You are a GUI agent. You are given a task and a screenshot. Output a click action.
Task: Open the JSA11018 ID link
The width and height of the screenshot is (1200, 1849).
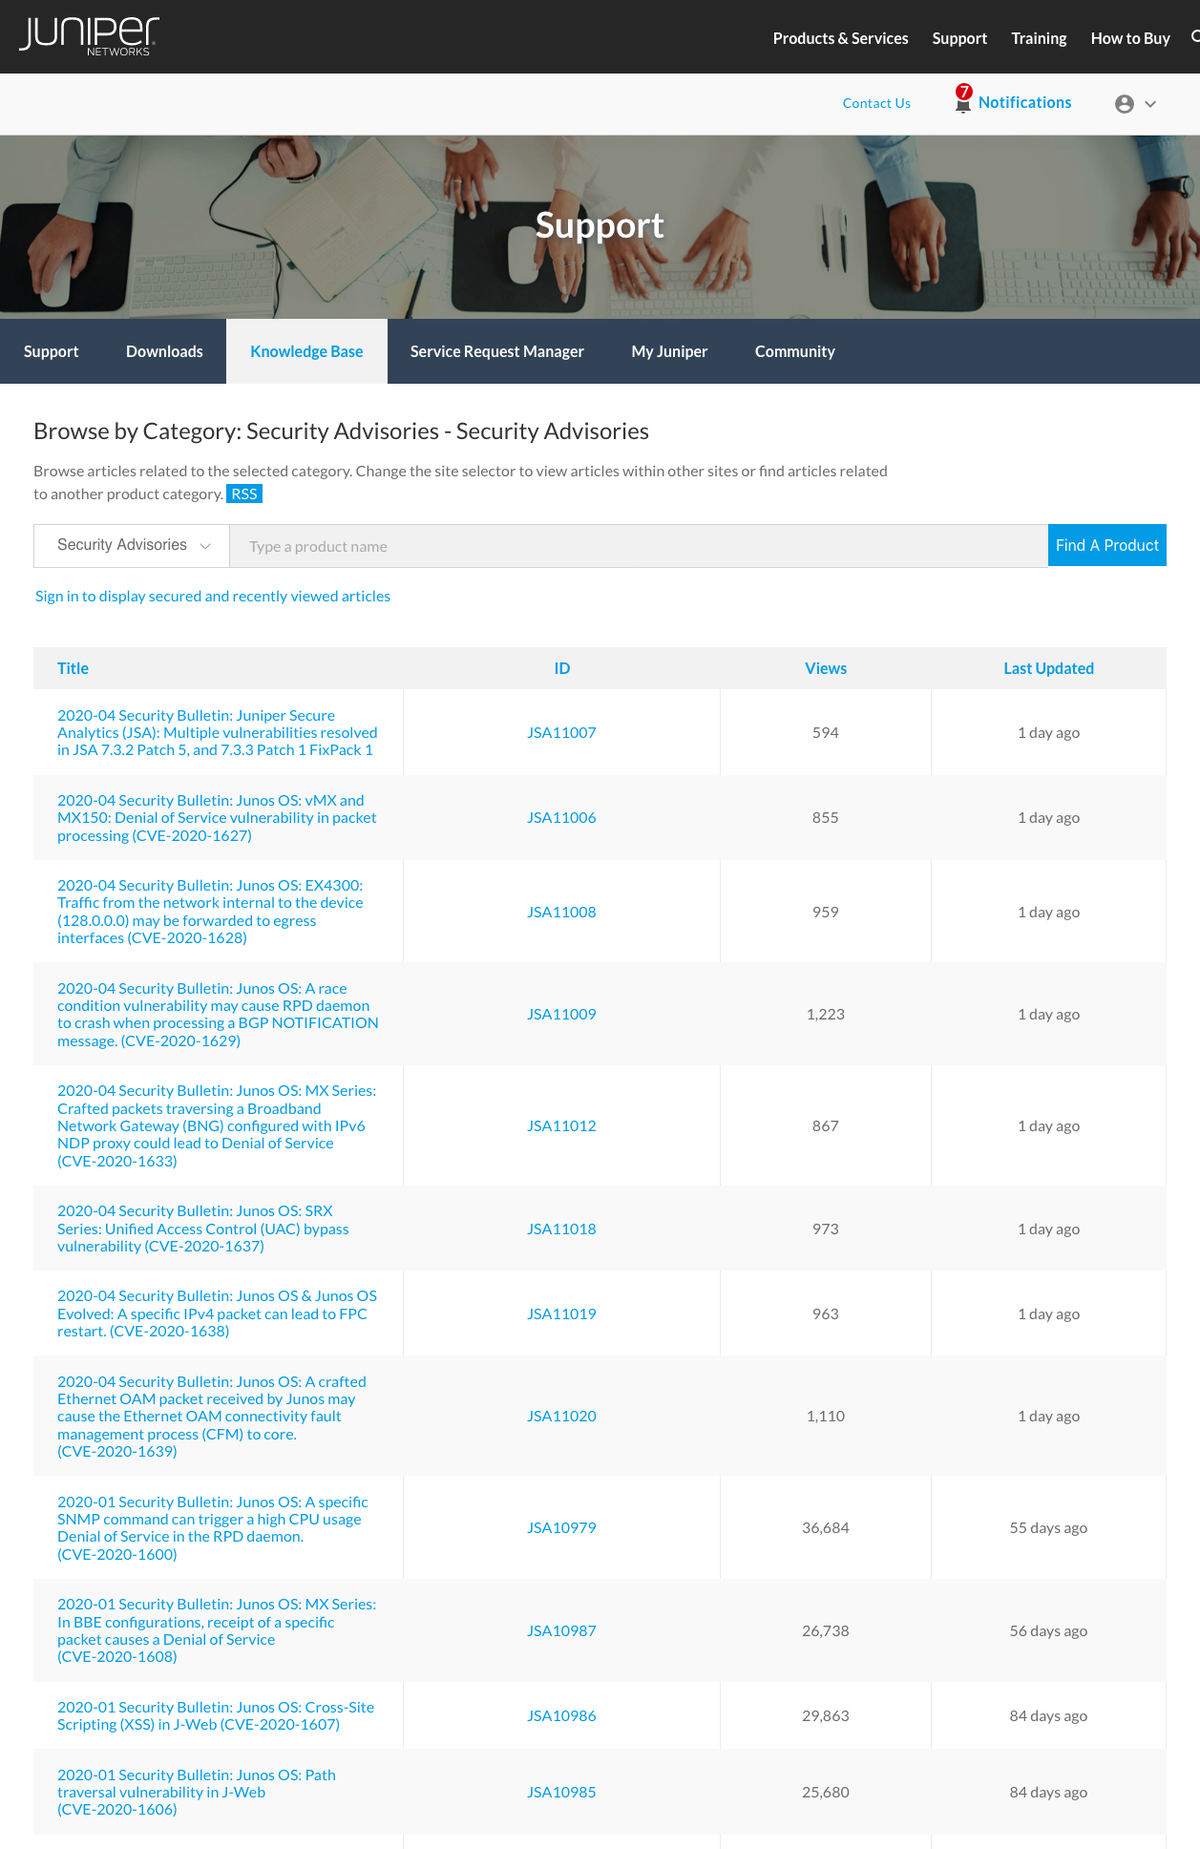561,1229
